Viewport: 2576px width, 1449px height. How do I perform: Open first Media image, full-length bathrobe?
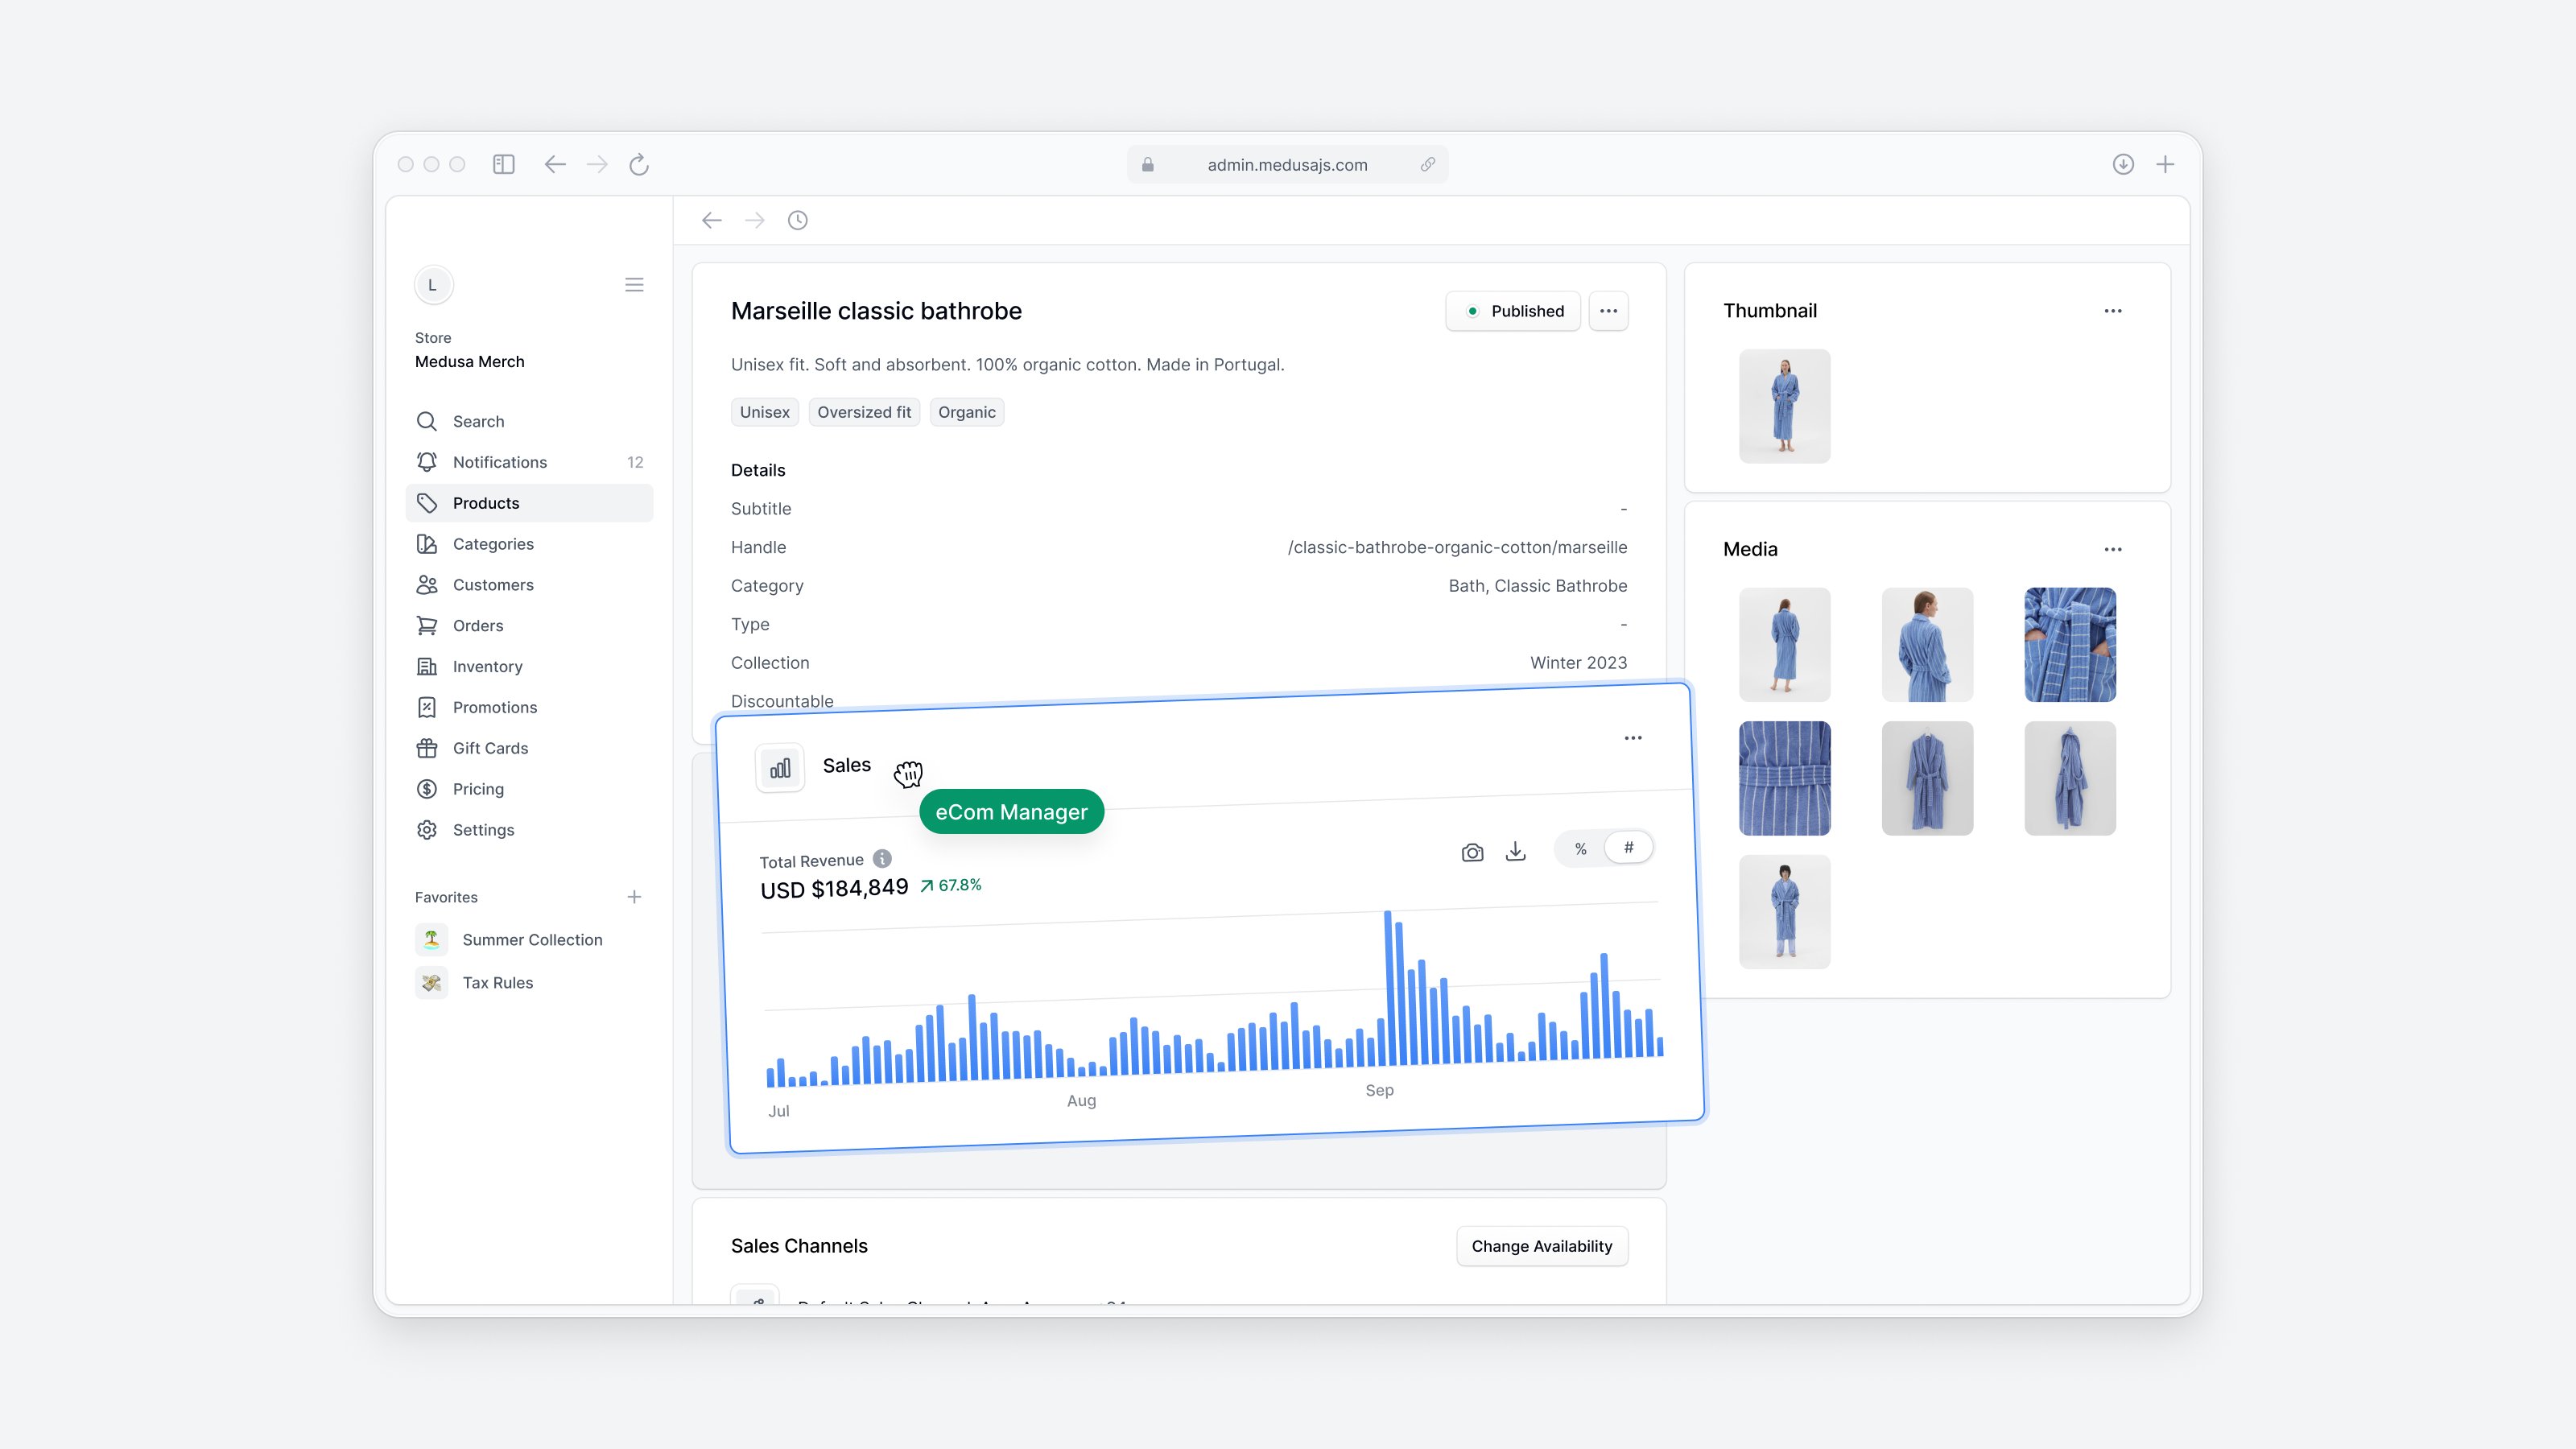point(1785,645)
